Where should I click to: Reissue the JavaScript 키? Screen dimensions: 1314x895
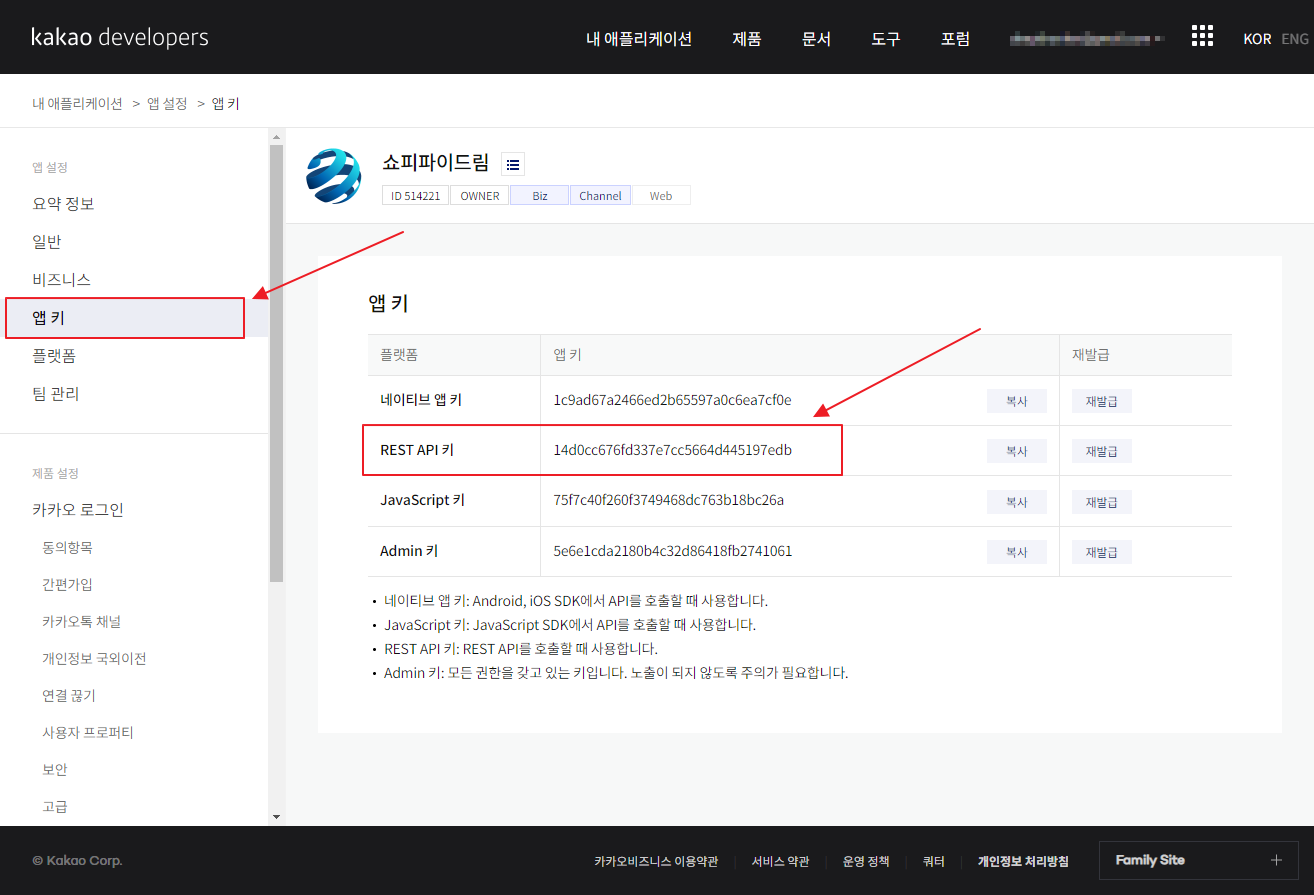click(x=1102, y=502)
